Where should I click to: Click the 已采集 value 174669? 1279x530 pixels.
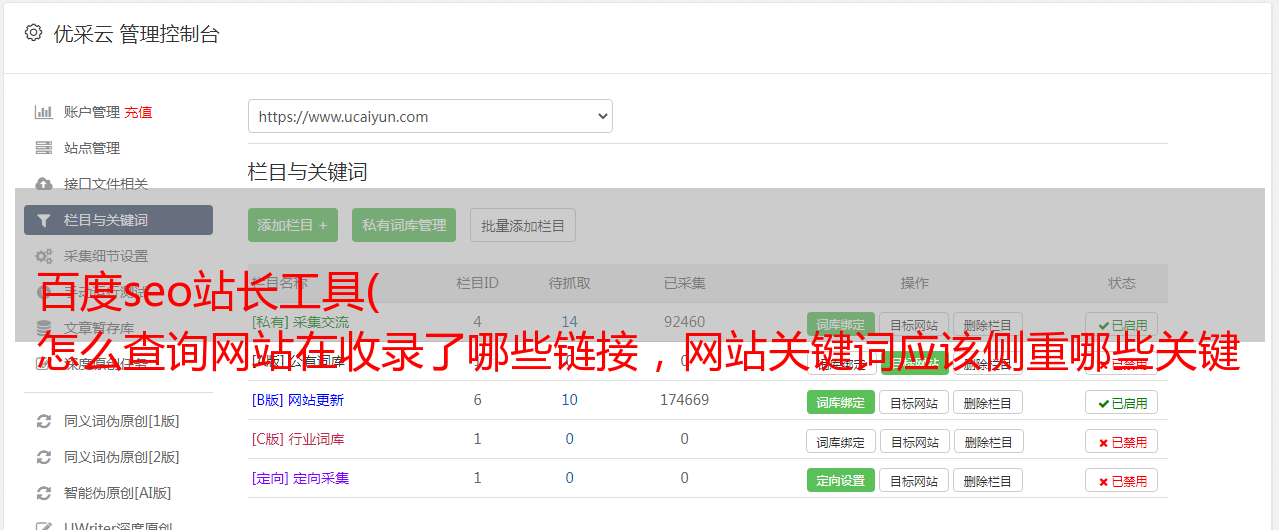tap(684, 400)
